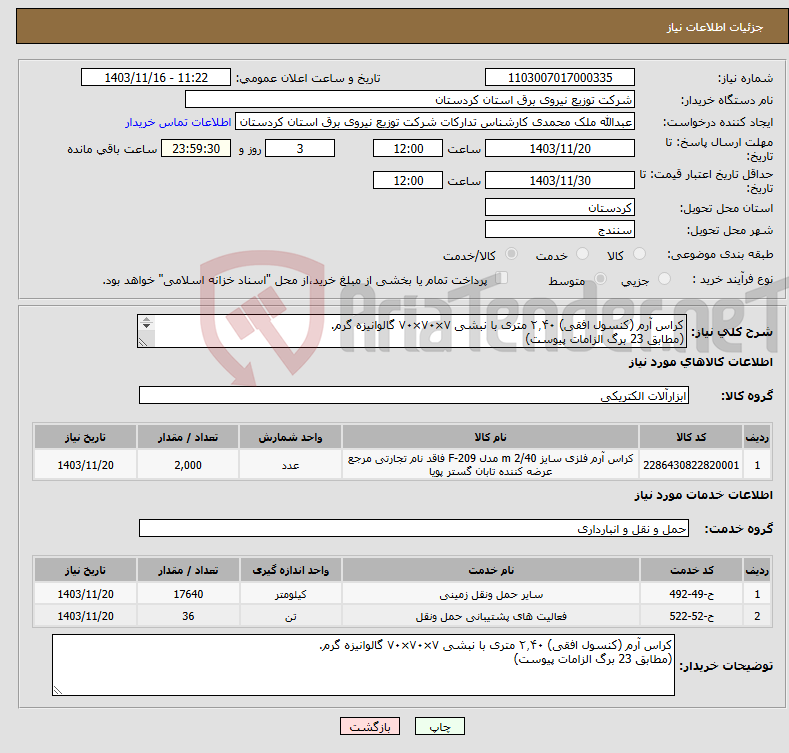This screenshot has height=753, width=789.
Task: Click service name سایر حمل ونقل زمینی
Action: click(x=491, y=594)
